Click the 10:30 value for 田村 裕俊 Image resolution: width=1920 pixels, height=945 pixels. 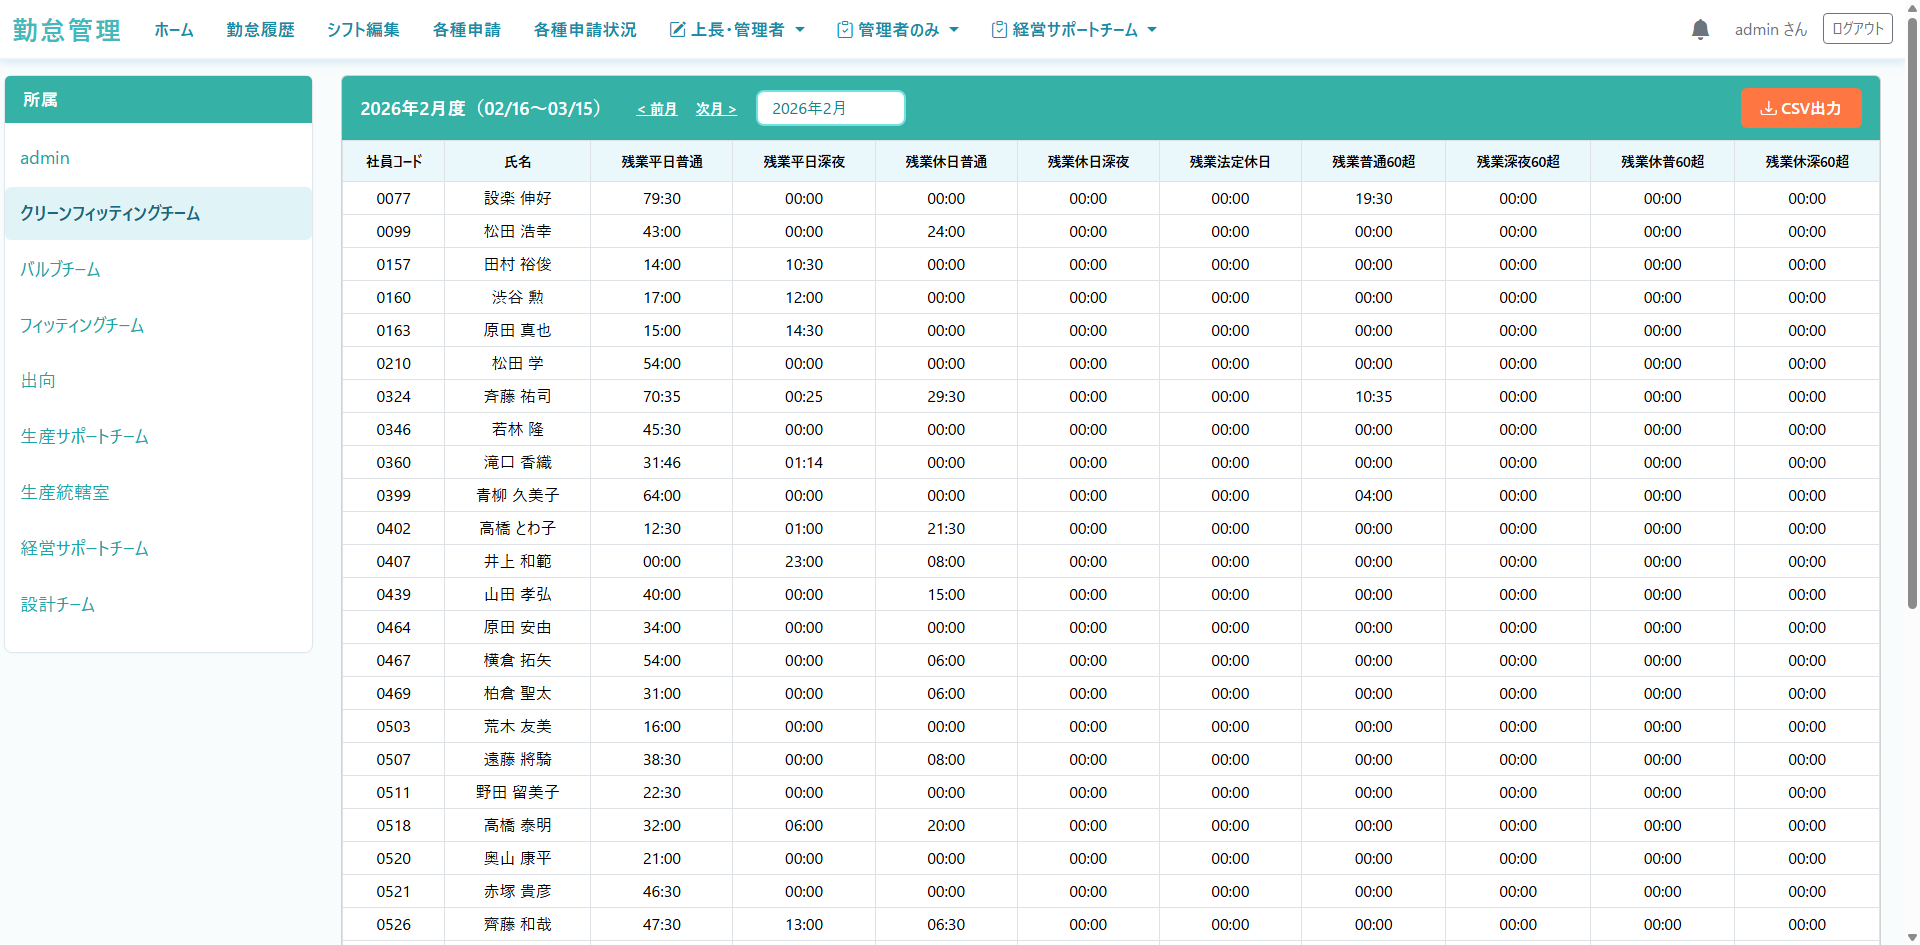(x=804, y=265)
